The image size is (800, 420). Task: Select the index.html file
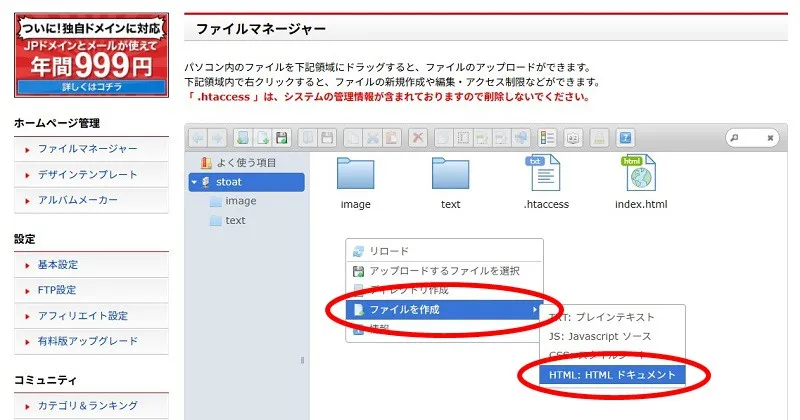641,183
